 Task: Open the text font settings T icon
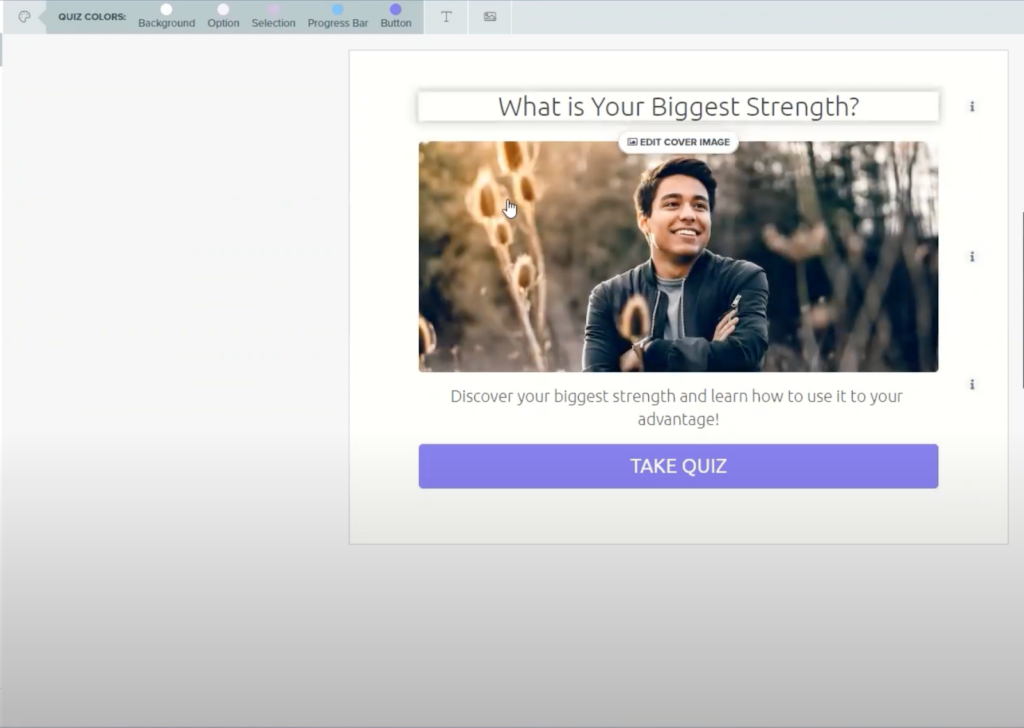[x=446, y=17]
